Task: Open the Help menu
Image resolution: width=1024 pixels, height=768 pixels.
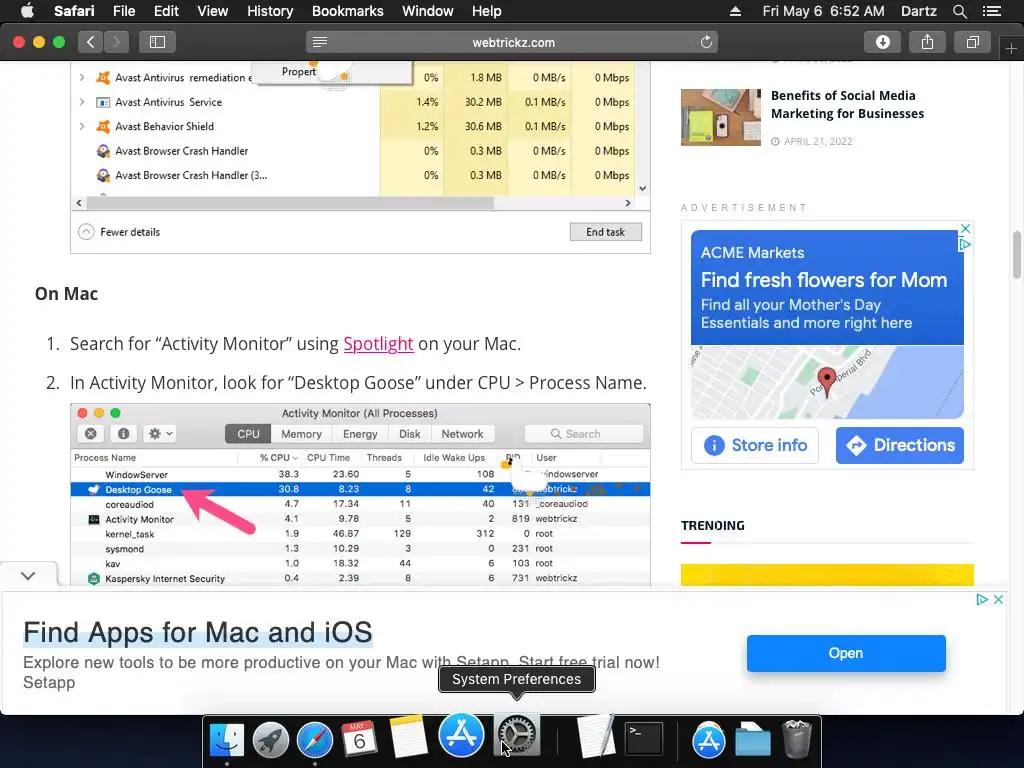Action: [487, 11]
